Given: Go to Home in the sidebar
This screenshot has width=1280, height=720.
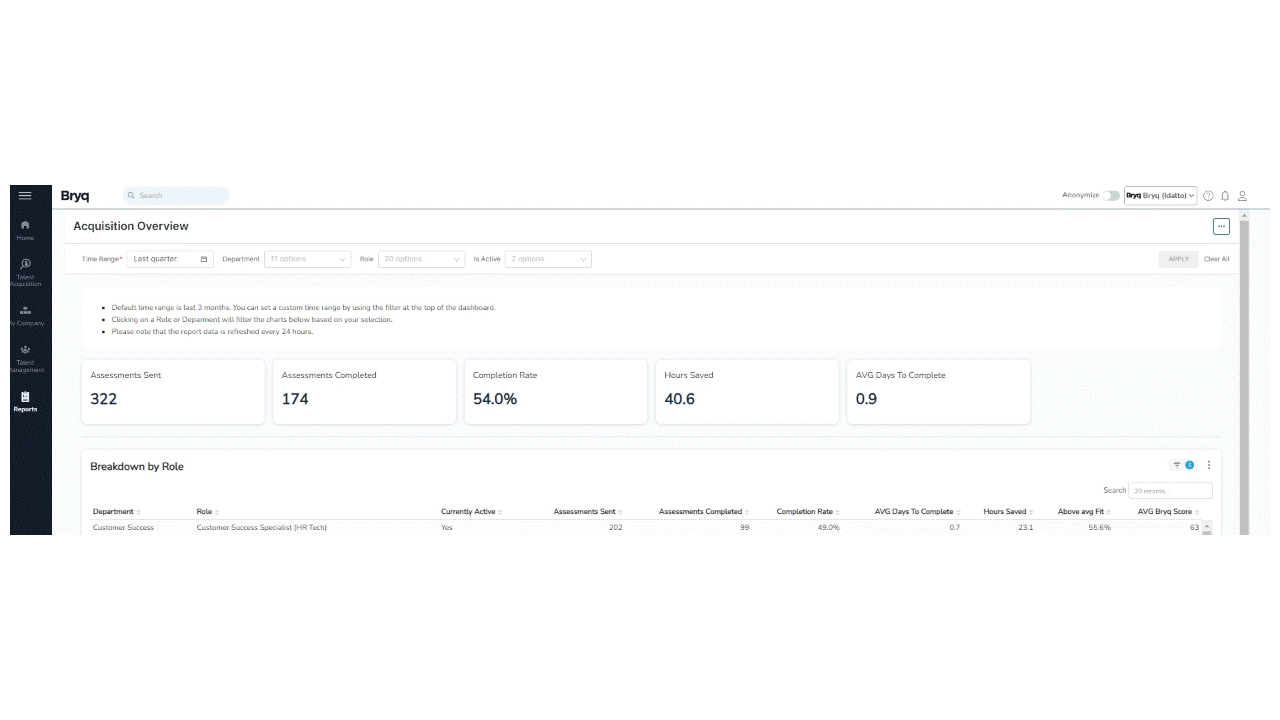Looking at the screenshot, I should point(25,230).
